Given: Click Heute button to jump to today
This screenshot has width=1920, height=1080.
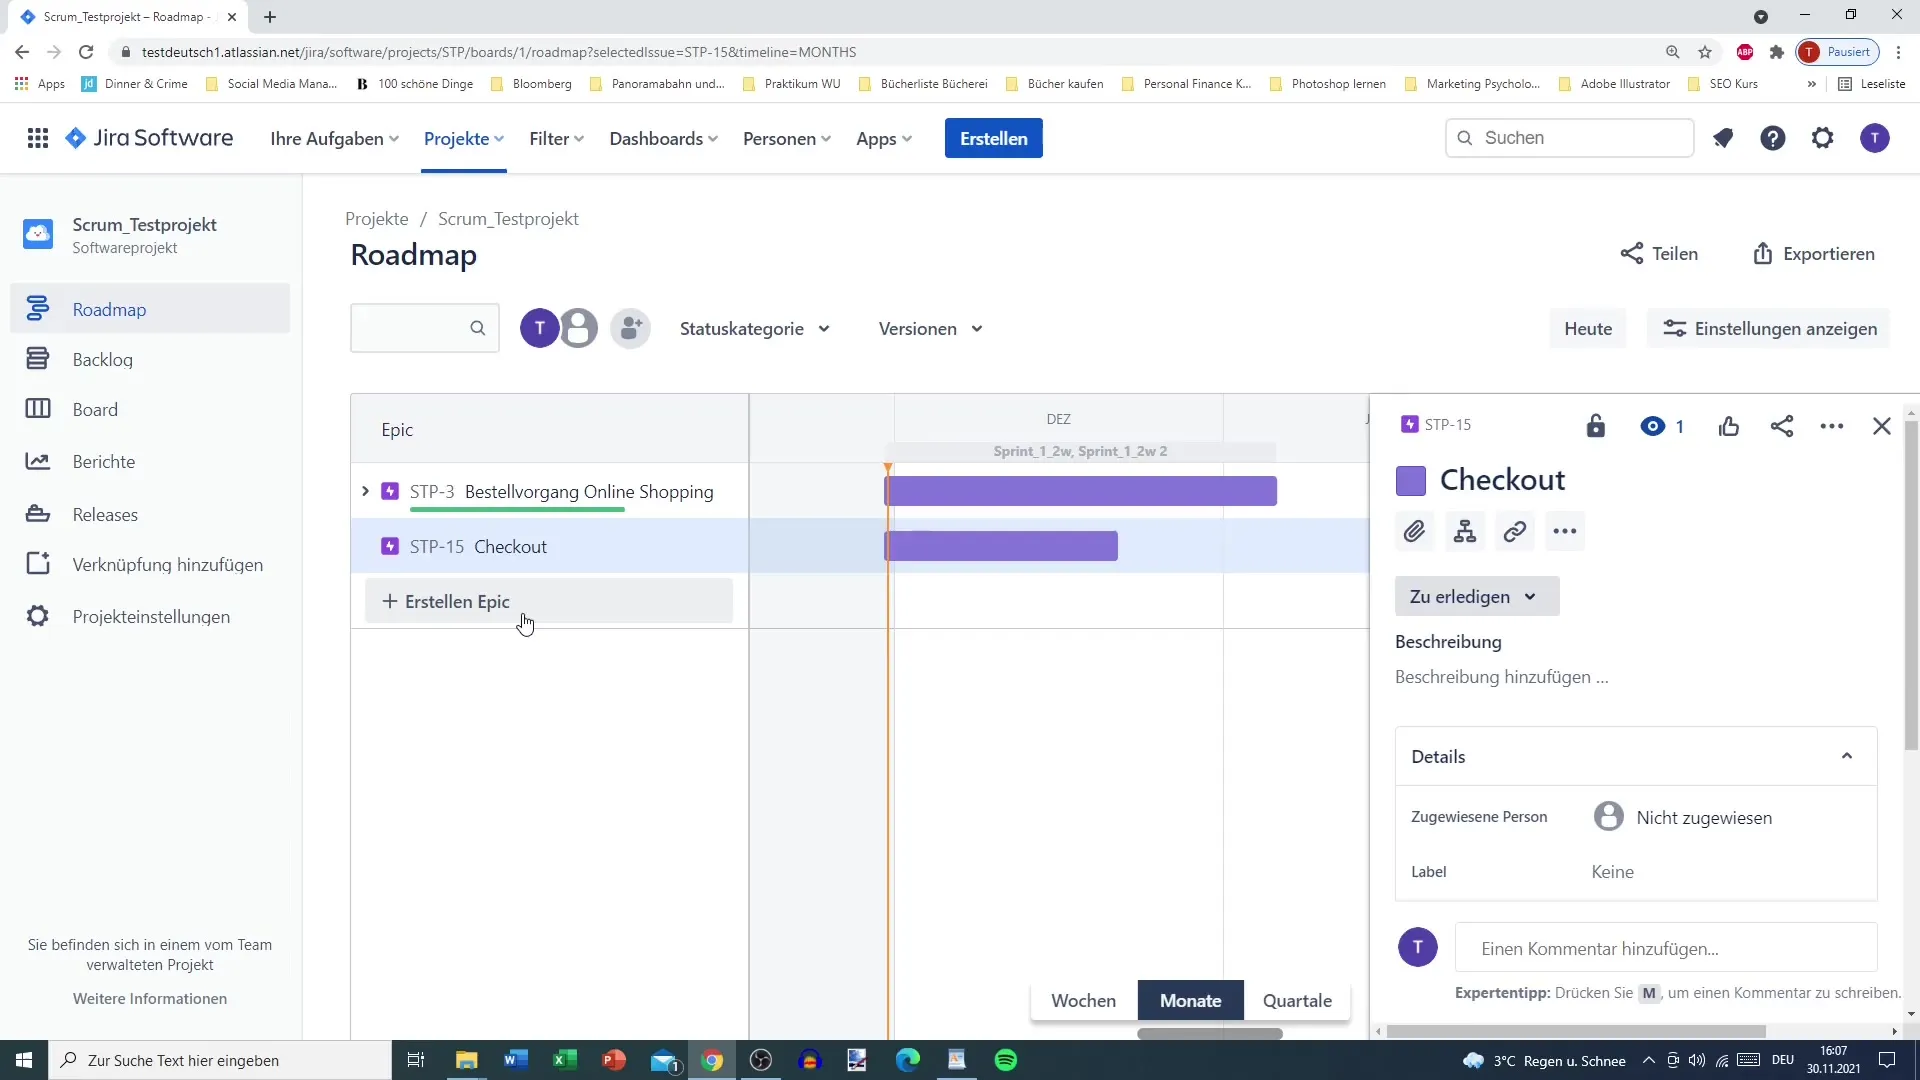Looking at the screenshot, I should tap(1588, 328).
